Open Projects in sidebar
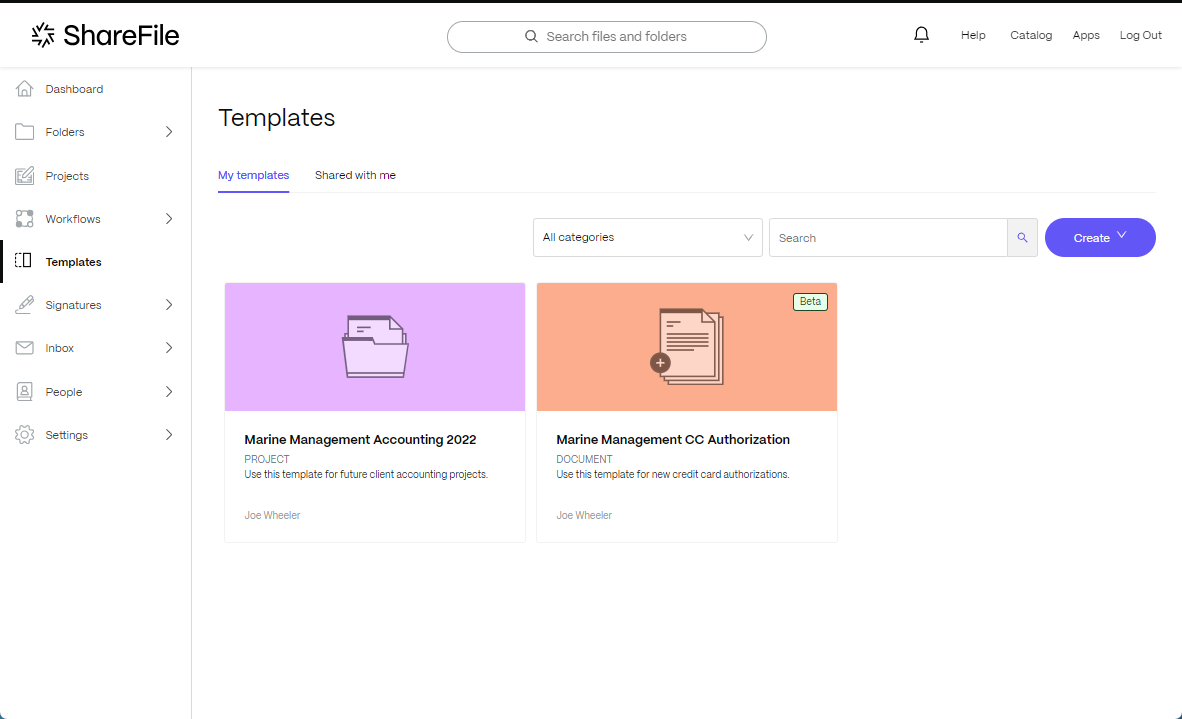 (67, 176)
